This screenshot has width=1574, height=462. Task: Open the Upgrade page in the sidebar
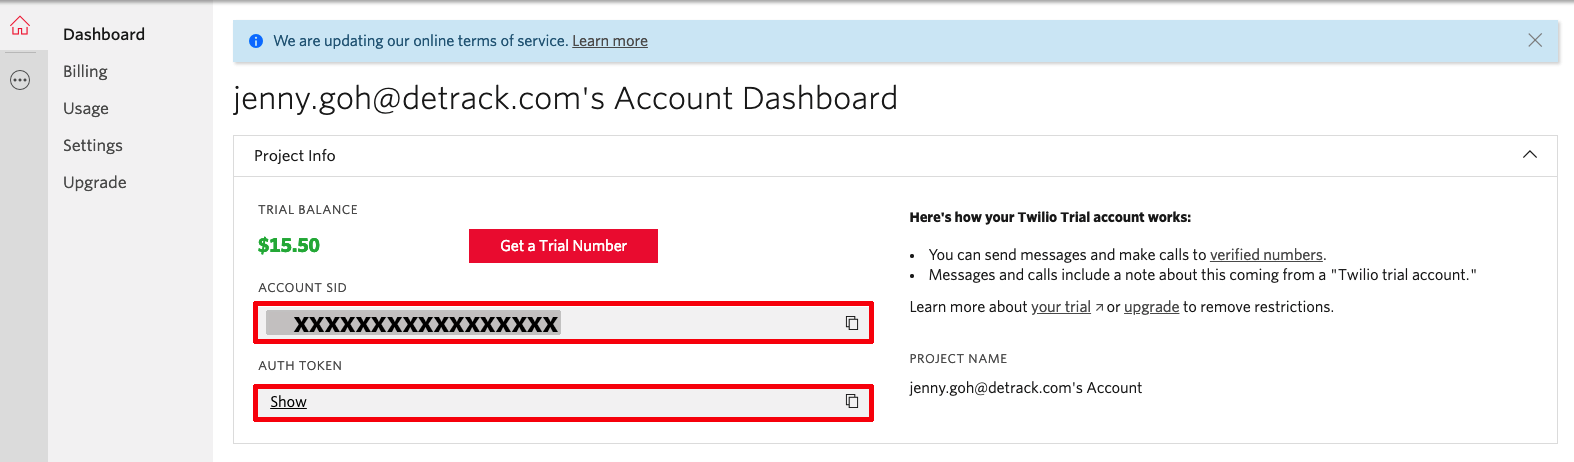click(95, 182)
